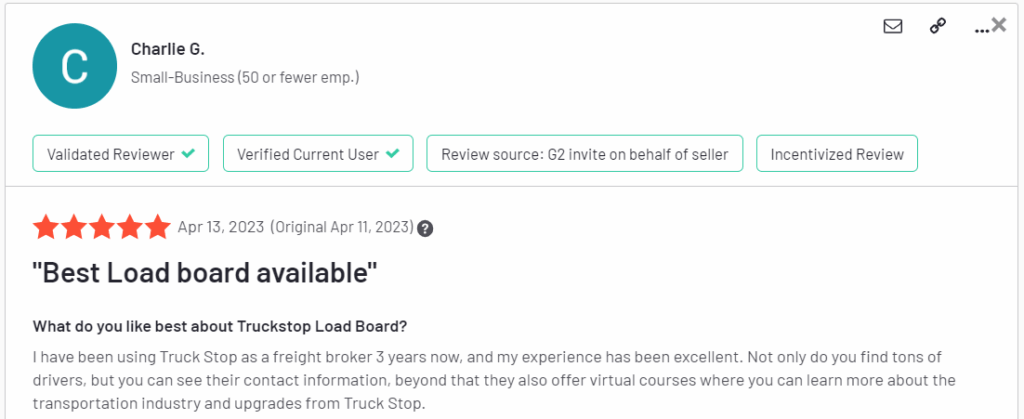Click the G2 invite review source badge
The width and height of the screenshot is (1024, 419).
coord(584,154)
